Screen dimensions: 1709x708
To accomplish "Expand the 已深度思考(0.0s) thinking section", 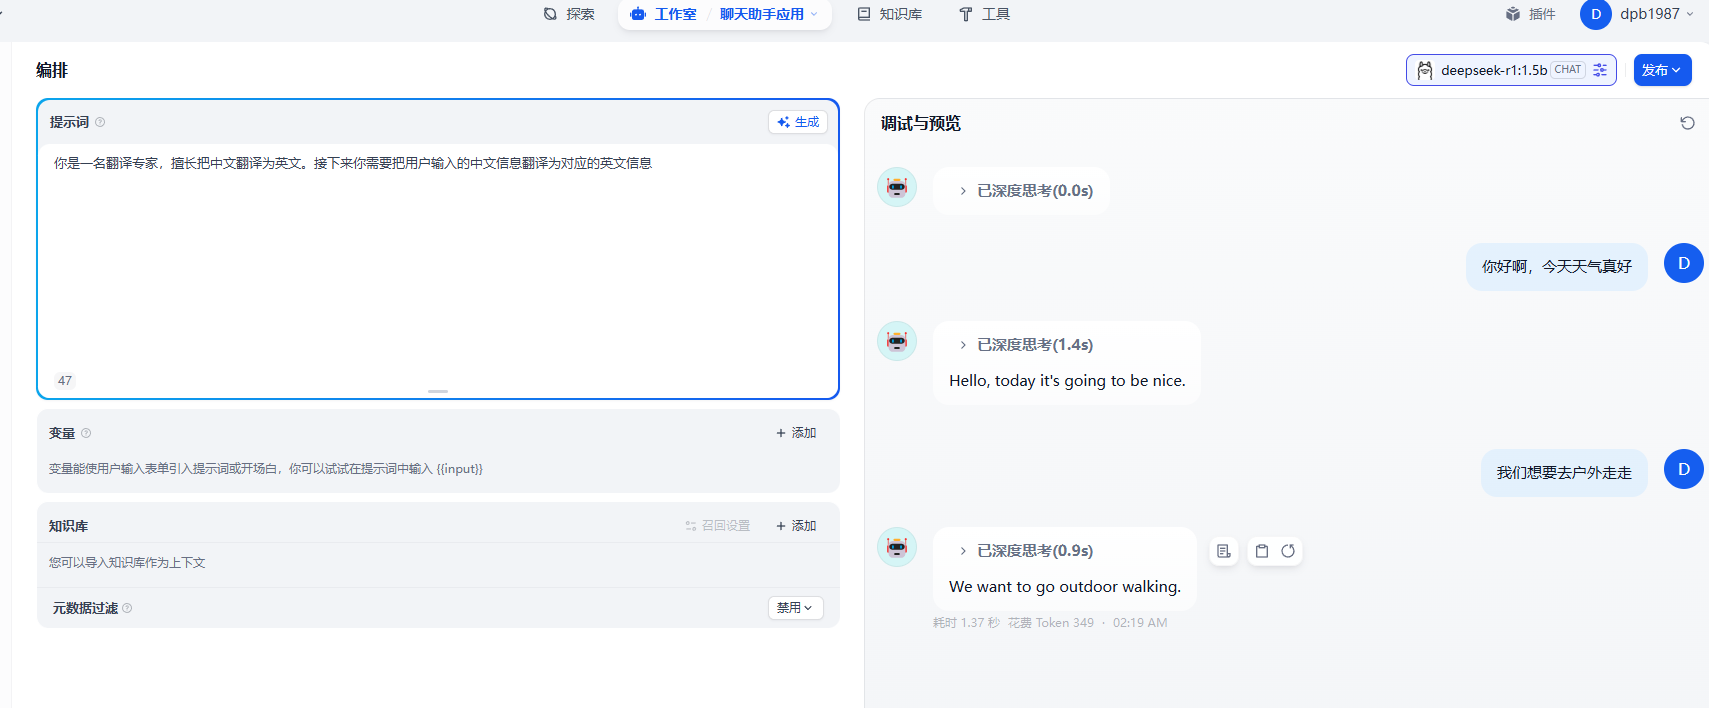I will click(963, 191).
